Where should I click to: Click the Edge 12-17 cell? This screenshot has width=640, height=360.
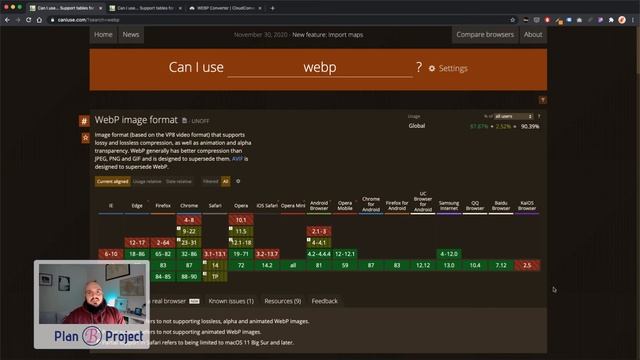tap(137, 242)
